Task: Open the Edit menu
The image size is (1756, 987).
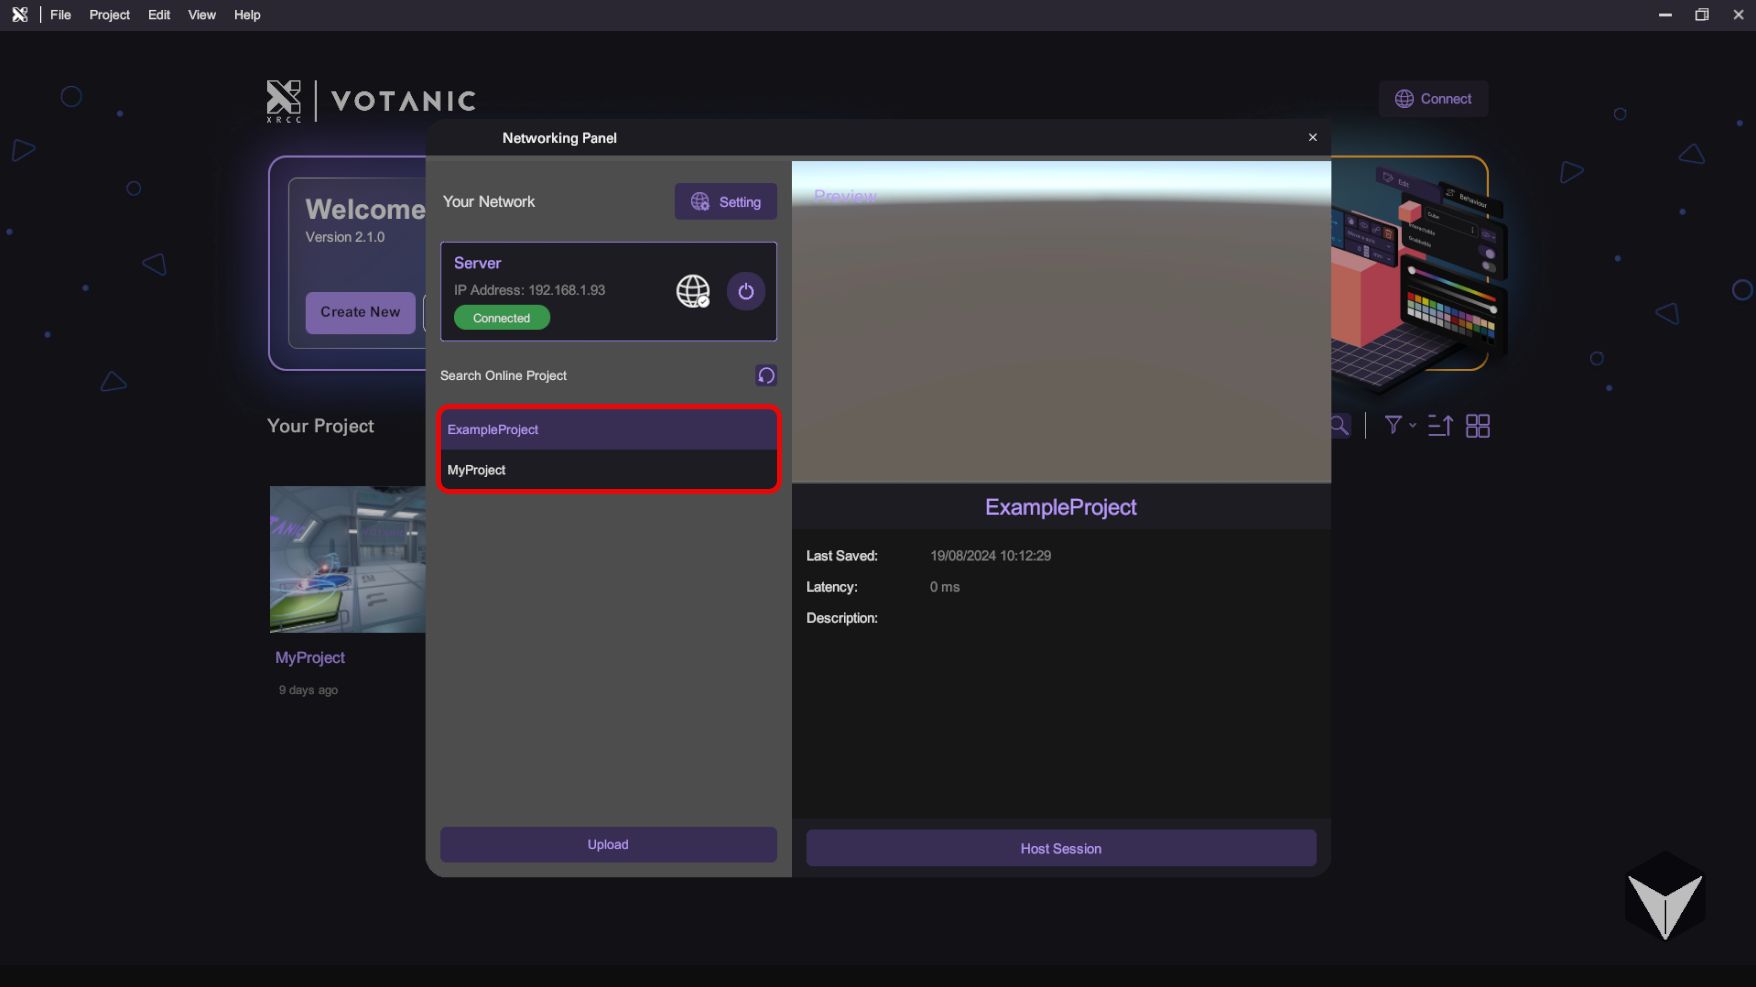Action: click(x=159, y=15)
